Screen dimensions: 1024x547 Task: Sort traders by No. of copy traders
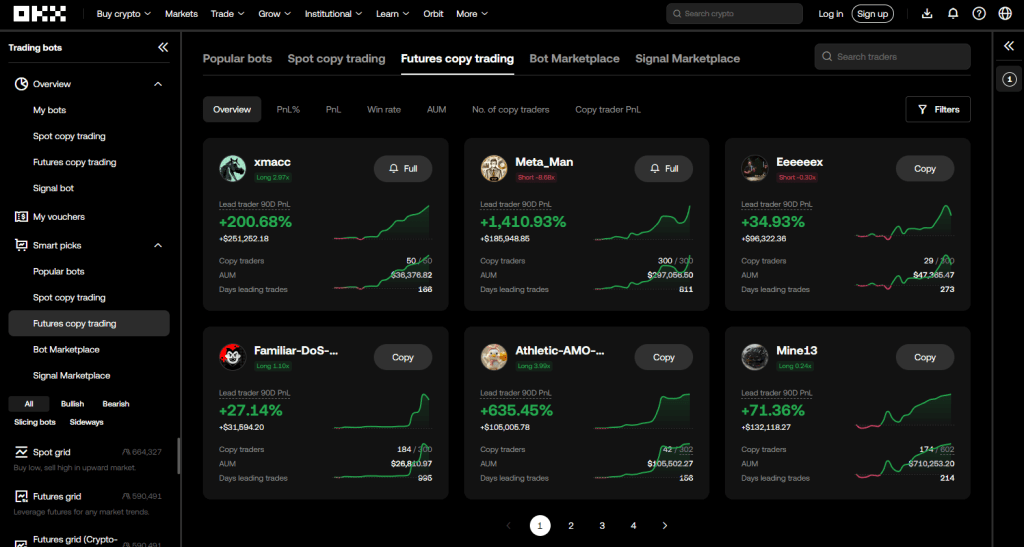511,110
